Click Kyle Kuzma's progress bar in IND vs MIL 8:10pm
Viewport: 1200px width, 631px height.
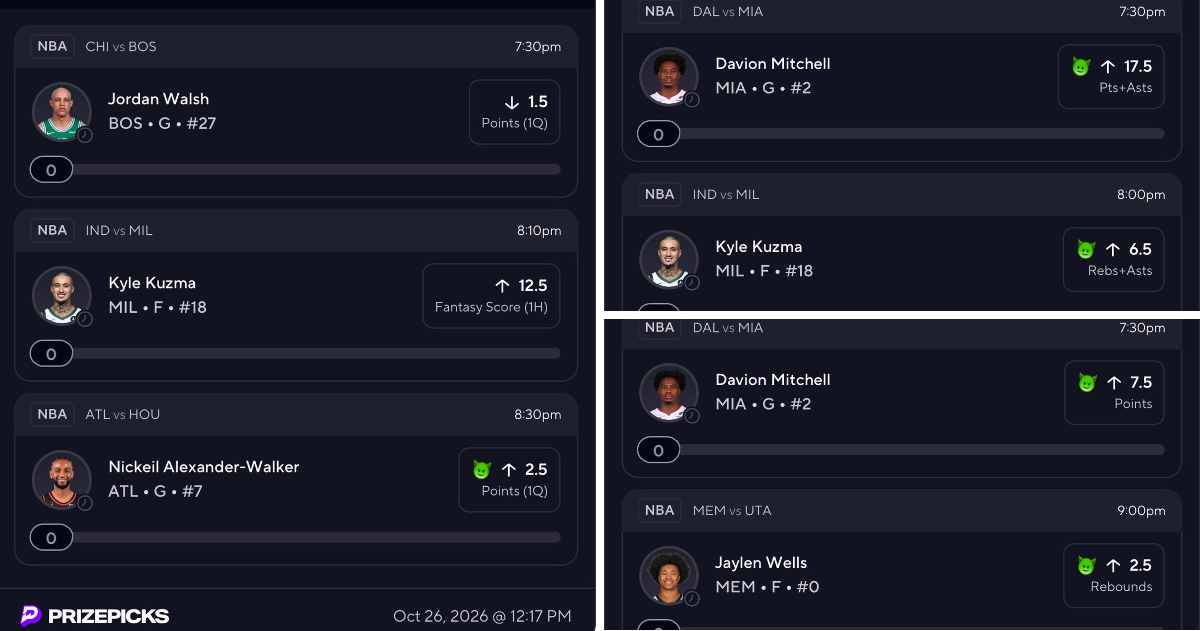pos(295,353)
